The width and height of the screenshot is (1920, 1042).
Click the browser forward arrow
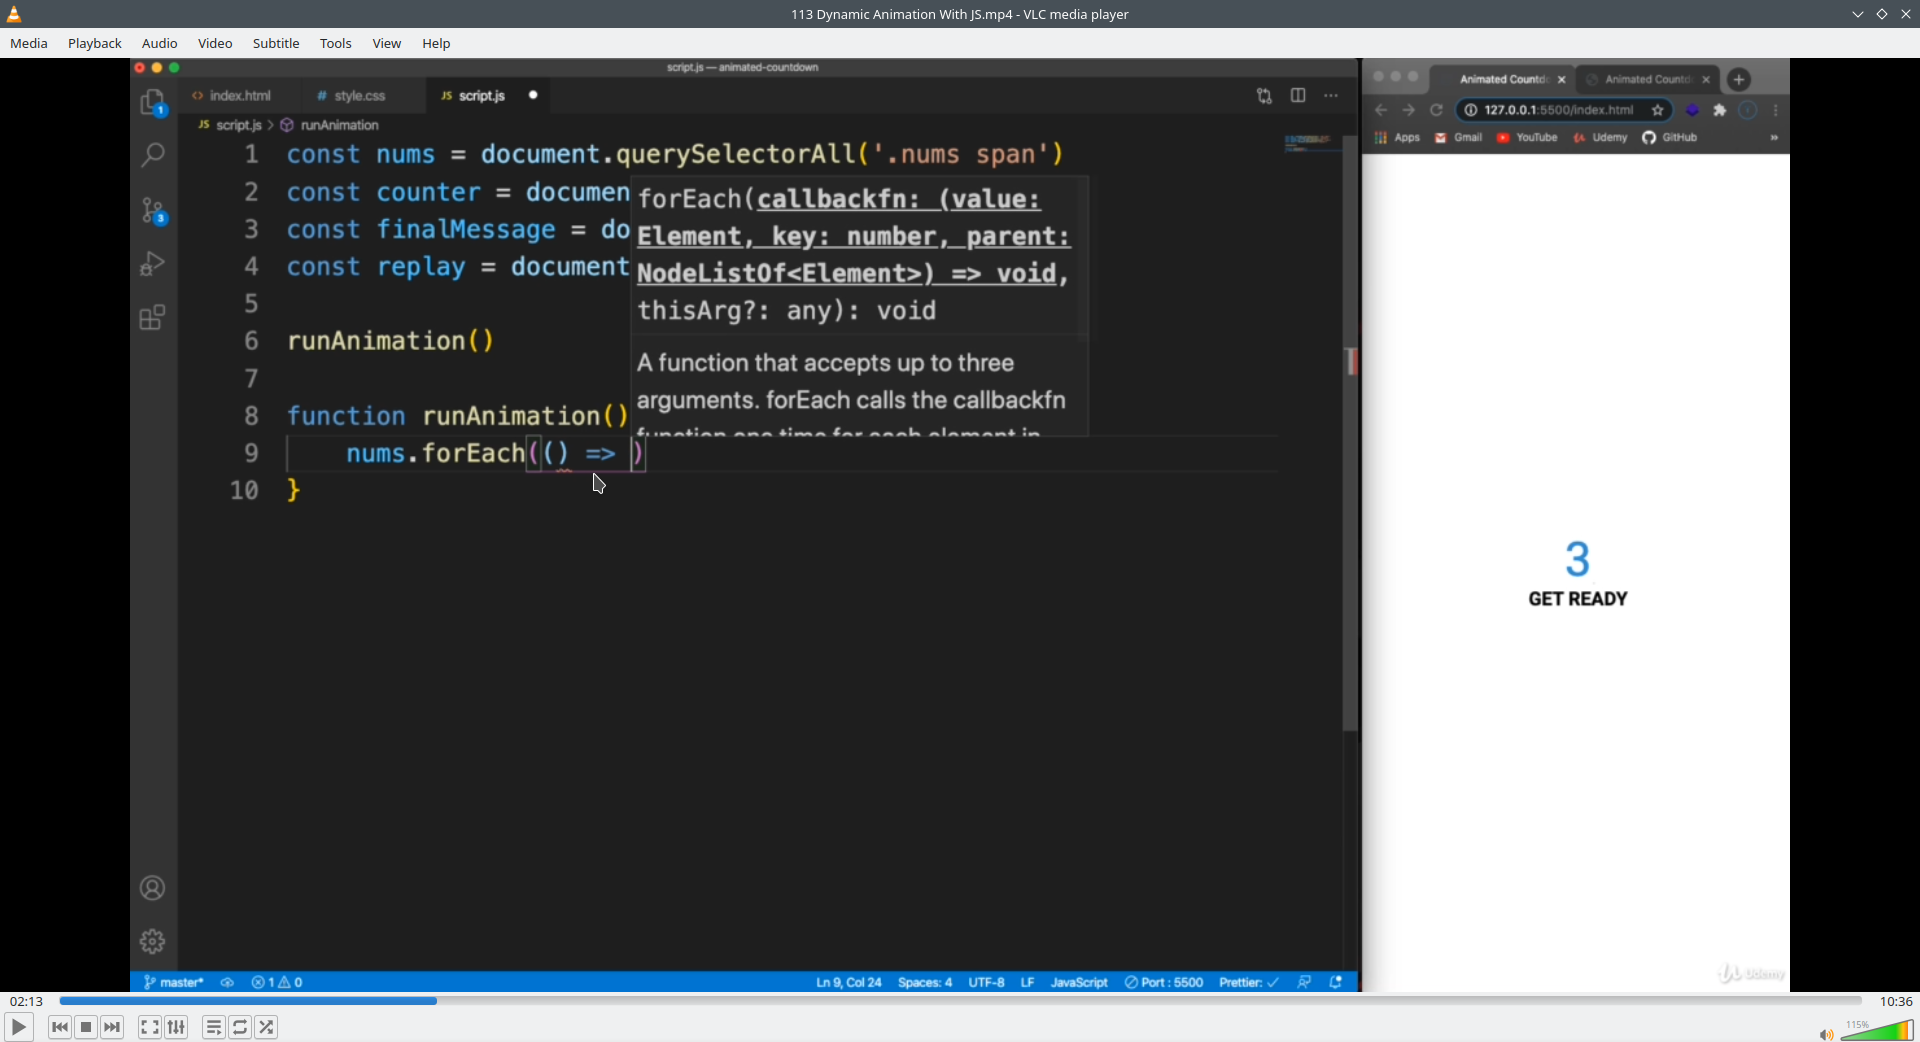[1409, 110]
